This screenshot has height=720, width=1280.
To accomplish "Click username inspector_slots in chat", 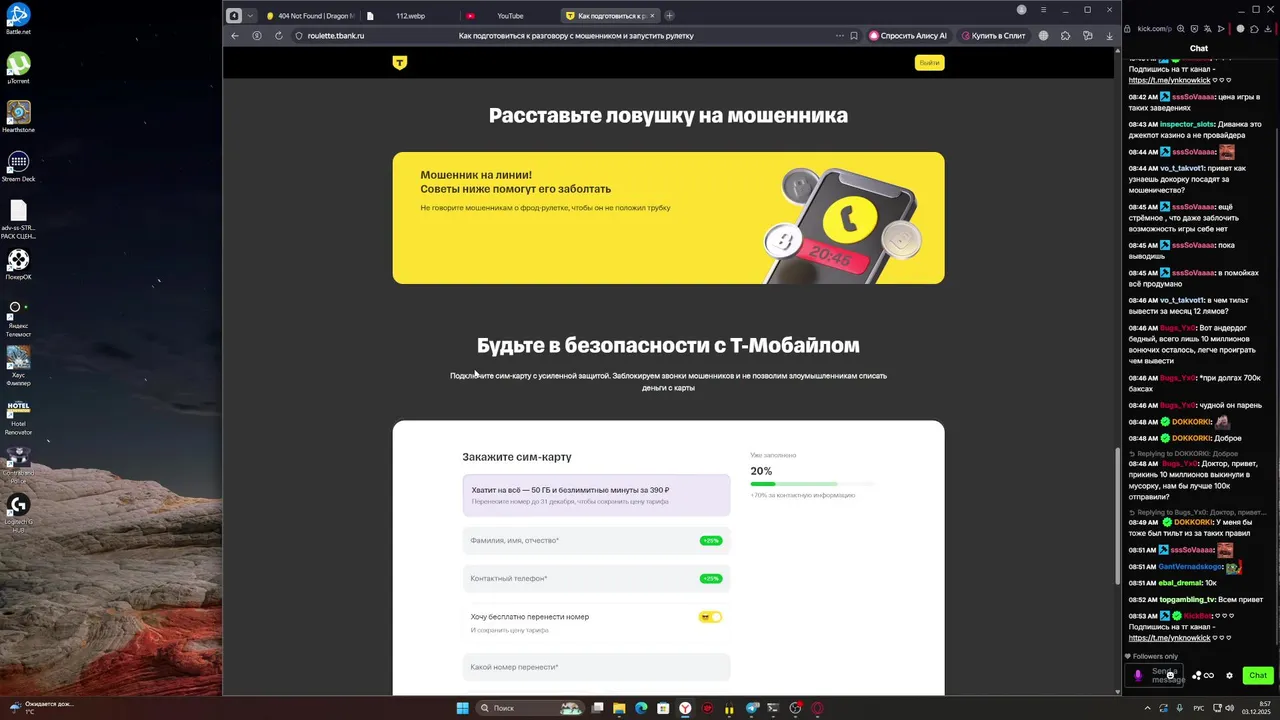I will (x=1187, y=124).
